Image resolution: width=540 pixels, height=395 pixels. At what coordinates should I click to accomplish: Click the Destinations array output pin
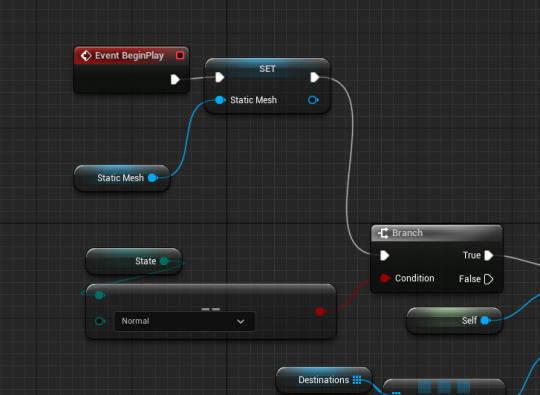pos(357,380)
